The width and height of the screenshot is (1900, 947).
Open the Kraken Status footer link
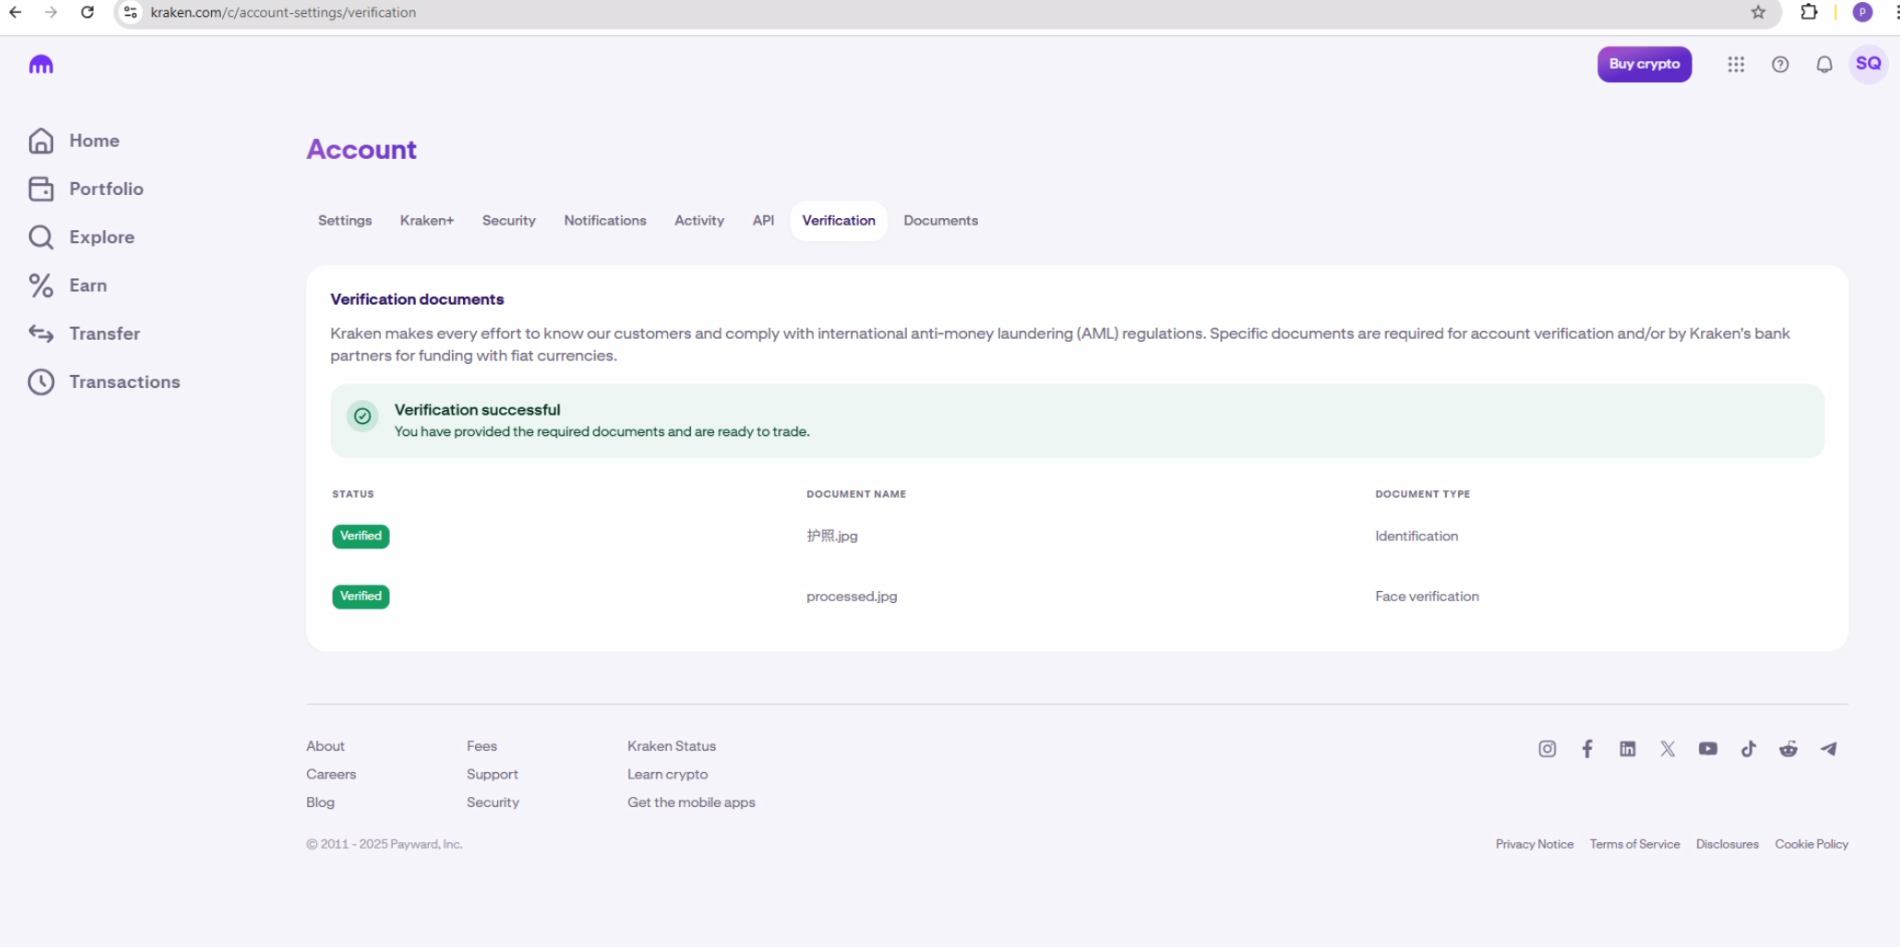[x=671, y=746]
